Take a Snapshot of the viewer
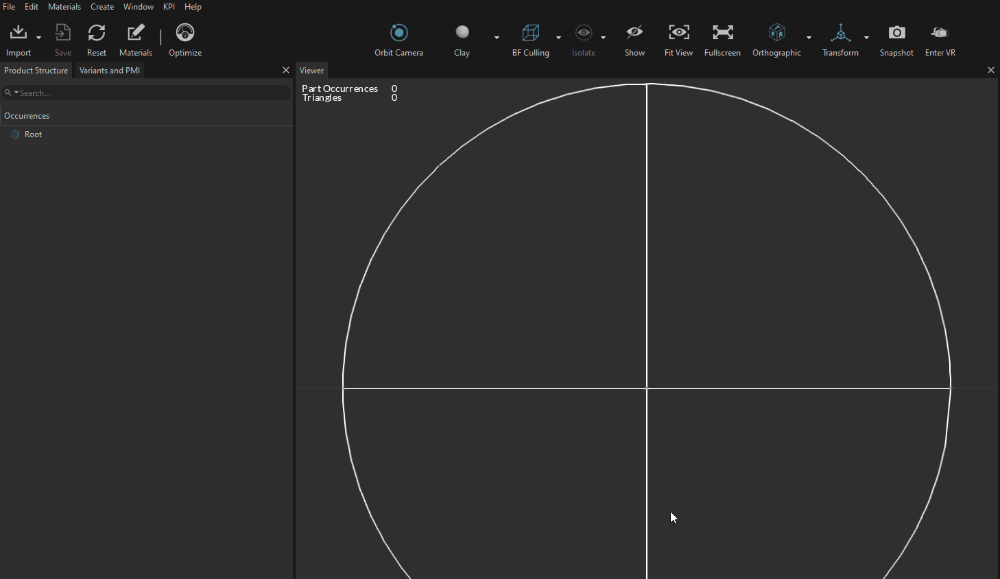Image resolution: width=1000 pixels, height=579 pixels. (x=897, y=33)
